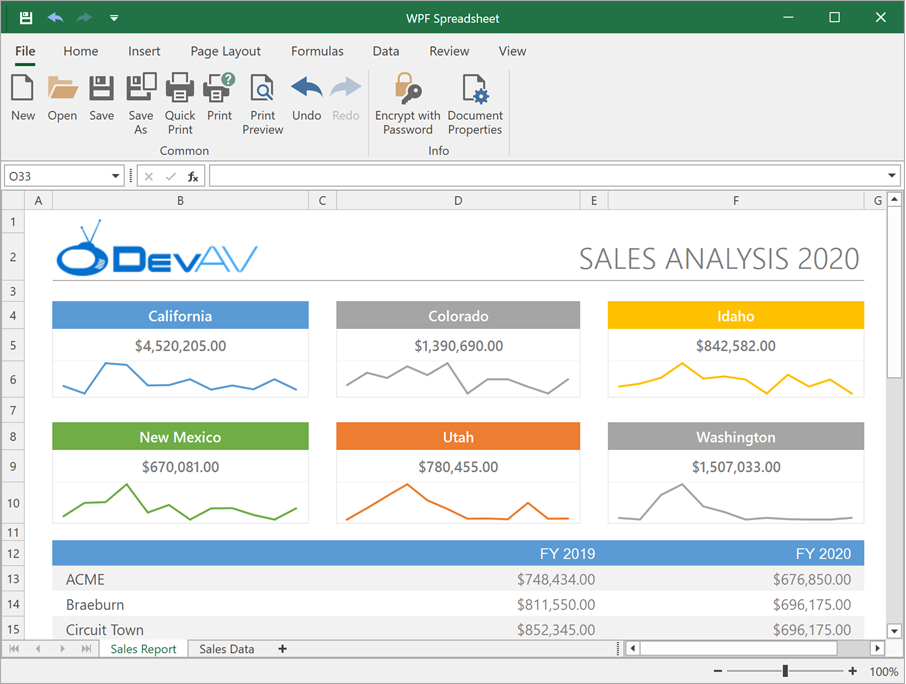Open the quick access toolbar customize dropdown
The height and width of the screenshot is (684, 906).
[114, 17]
